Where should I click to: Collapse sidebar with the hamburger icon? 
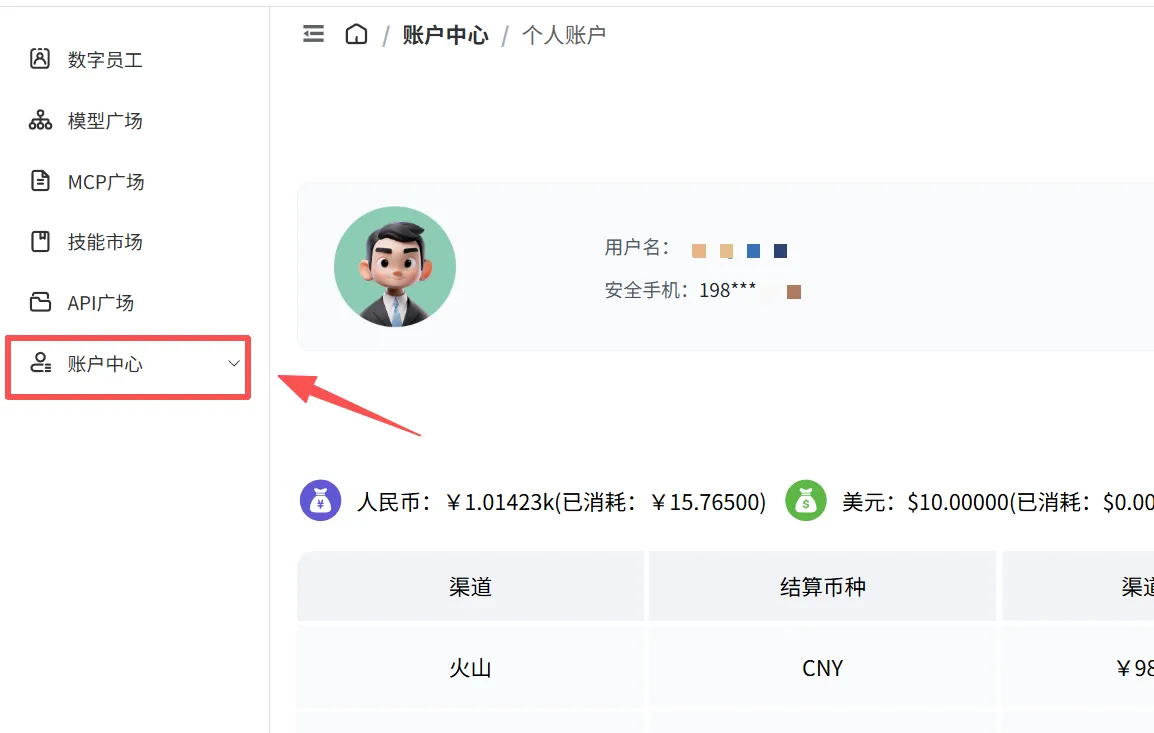coord(314,33)
